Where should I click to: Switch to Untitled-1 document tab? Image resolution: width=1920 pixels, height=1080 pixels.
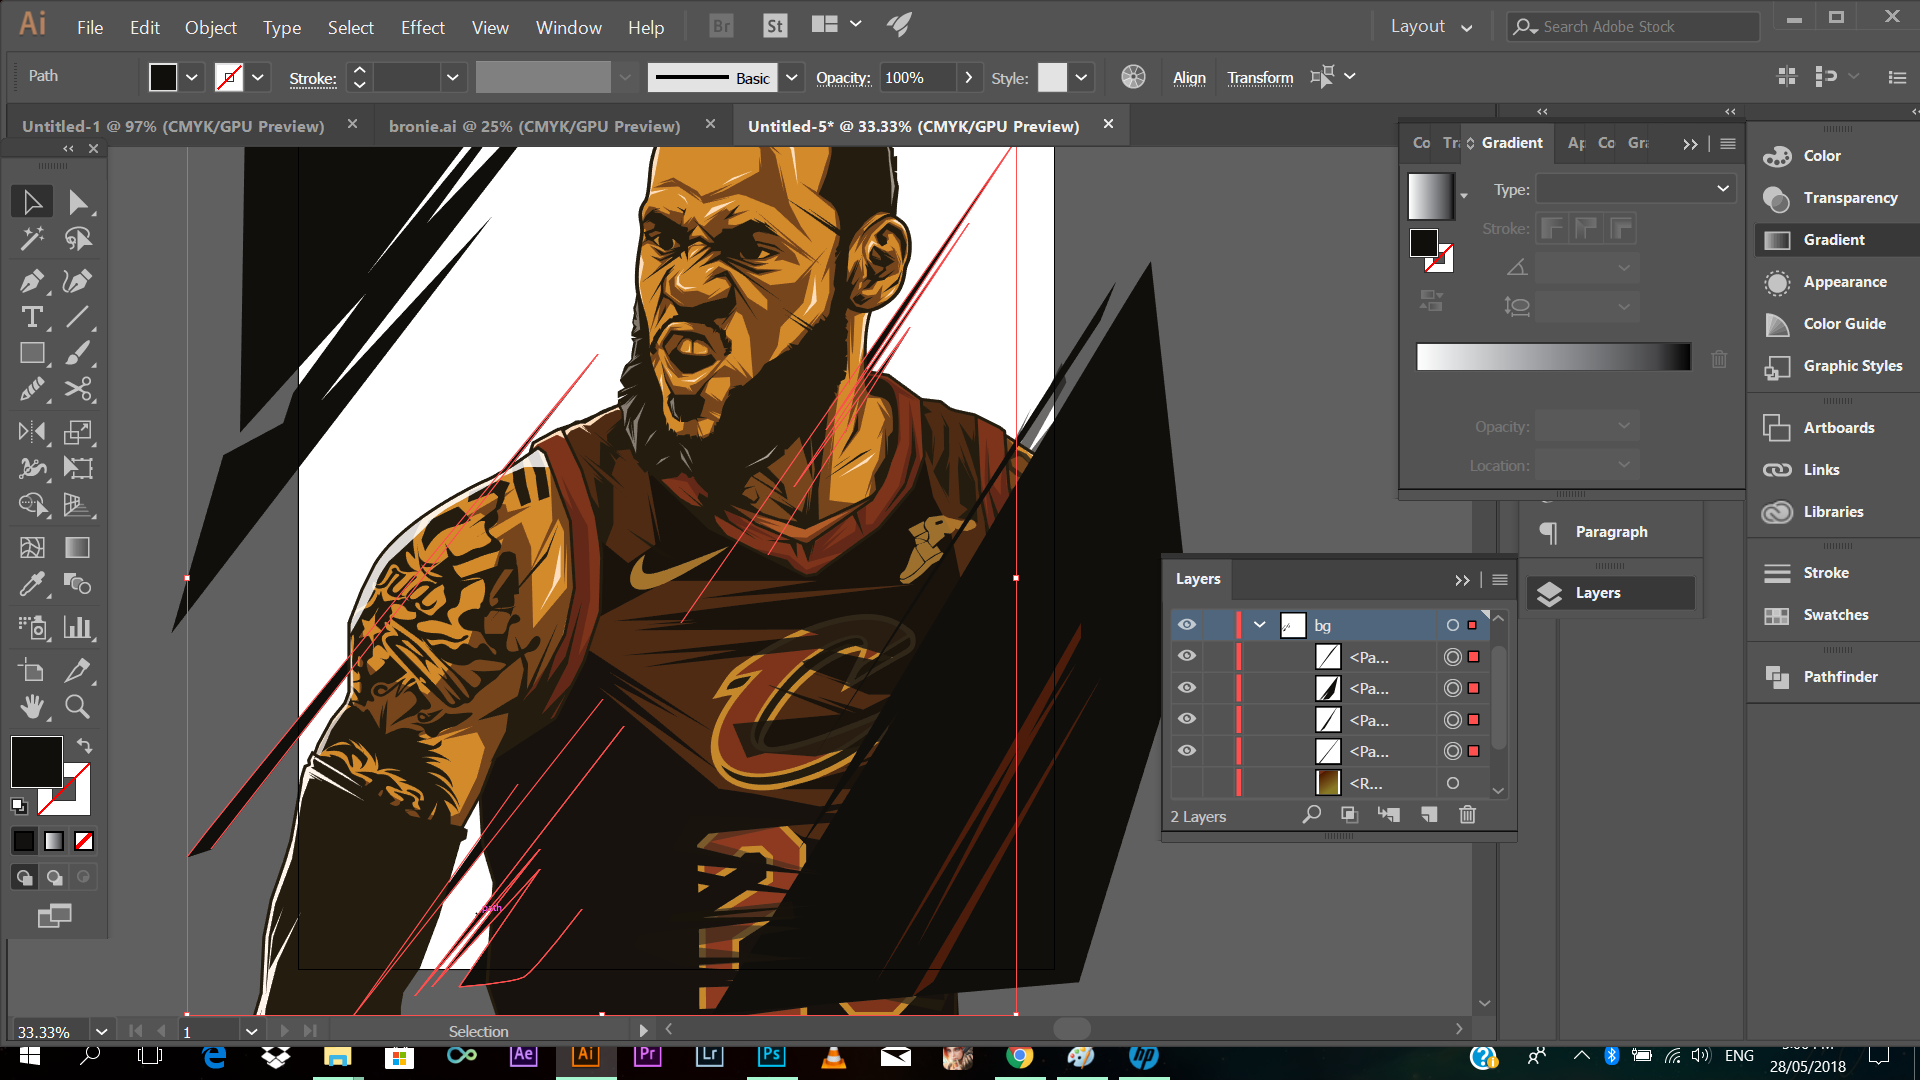coord(173,126)
